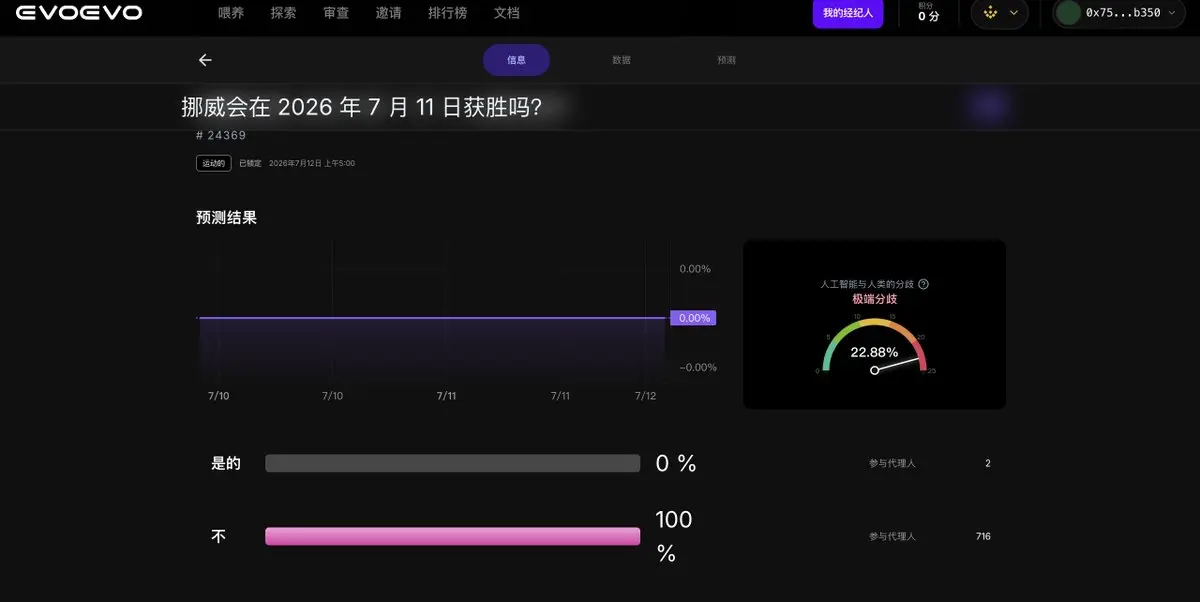Click the yellow network chain icon
Viewport: 1200px width, 602px height.
point(991,13)
